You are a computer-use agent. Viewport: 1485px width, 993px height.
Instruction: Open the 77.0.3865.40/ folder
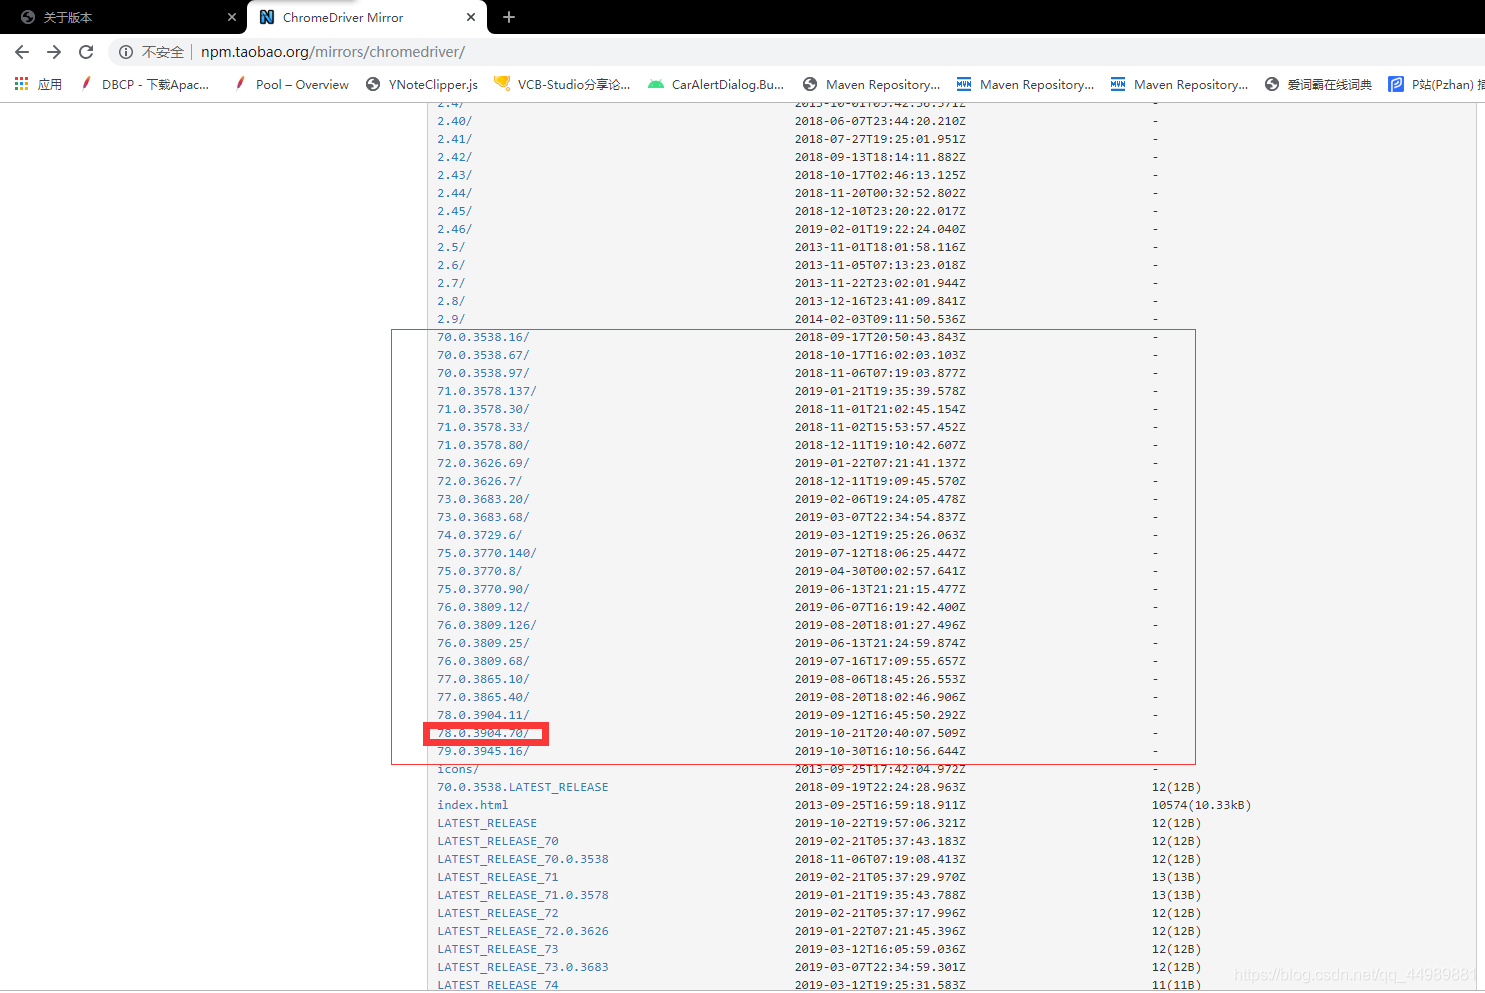(x=483, y=697)
